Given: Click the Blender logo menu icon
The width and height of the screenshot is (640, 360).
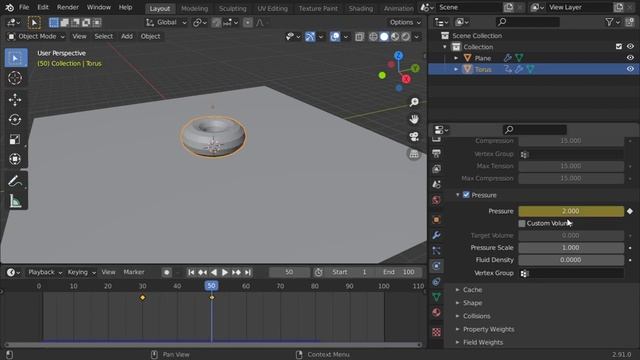Looking at the screenshot, I should [x=9, y=7].
